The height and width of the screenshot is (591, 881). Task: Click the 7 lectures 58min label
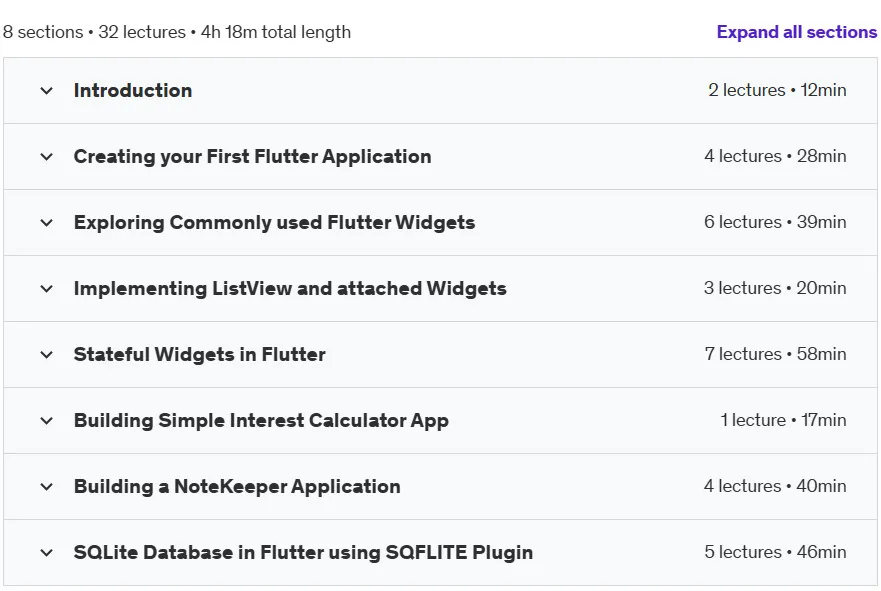pos(775,354)
